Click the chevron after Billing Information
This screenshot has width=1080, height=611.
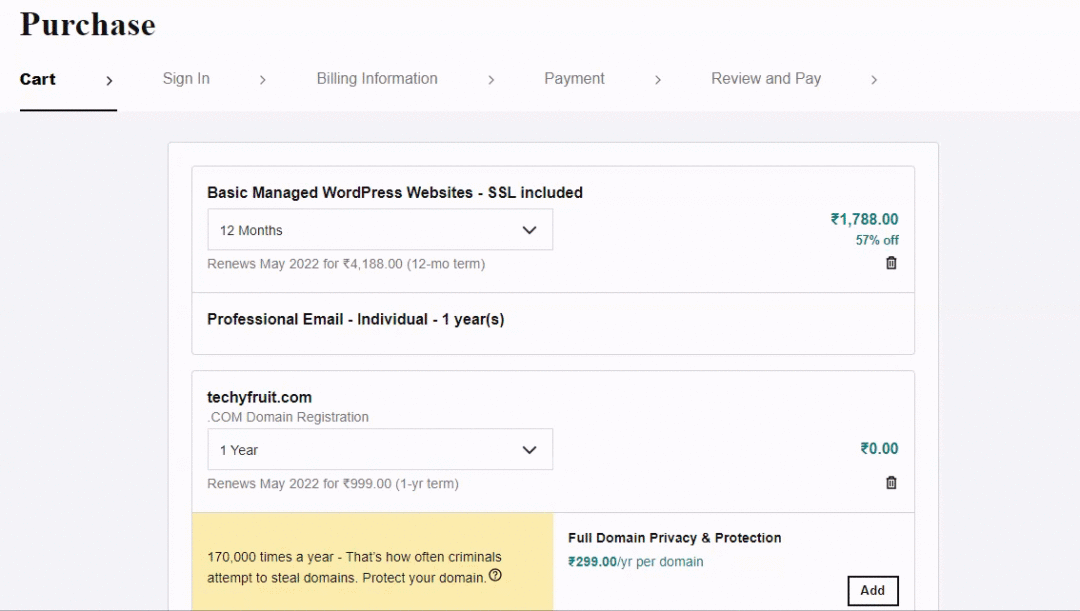click(491, 80)
